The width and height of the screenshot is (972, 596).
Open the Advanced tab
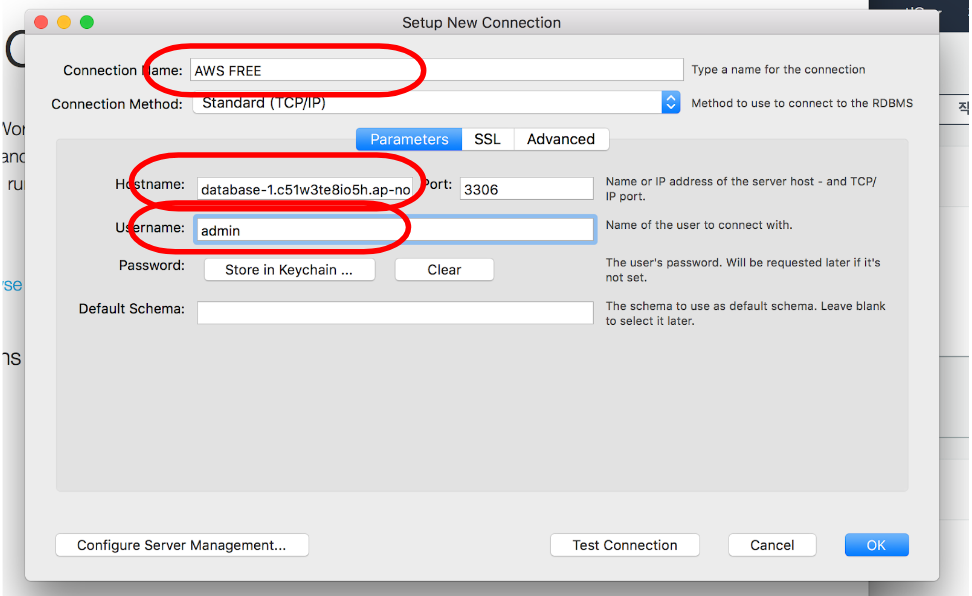point(561,139)
